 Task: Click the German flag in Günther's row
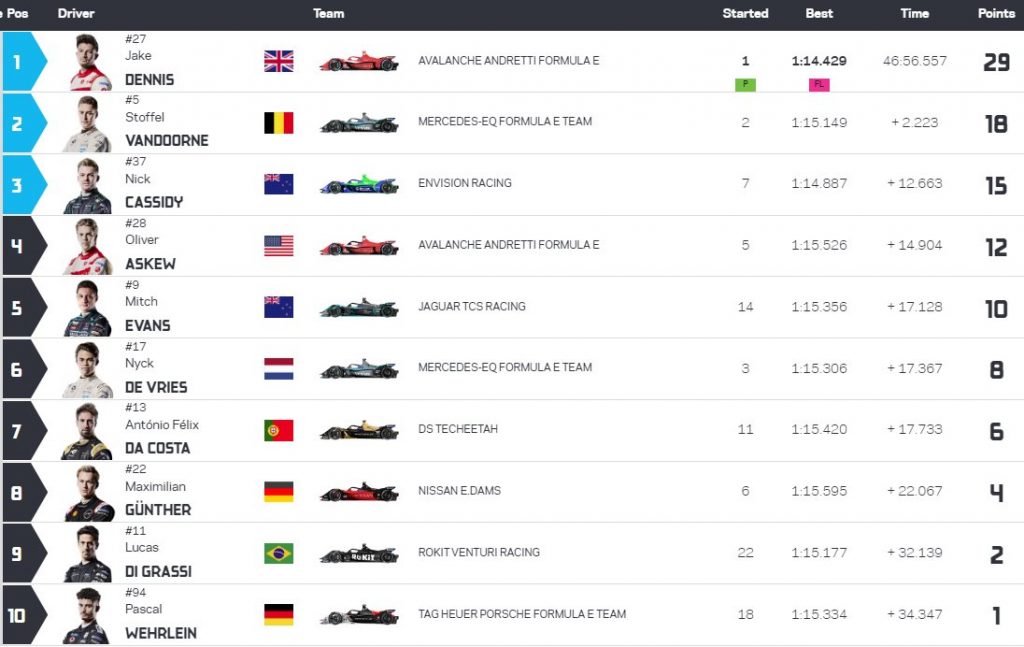(x=279, y=492)
